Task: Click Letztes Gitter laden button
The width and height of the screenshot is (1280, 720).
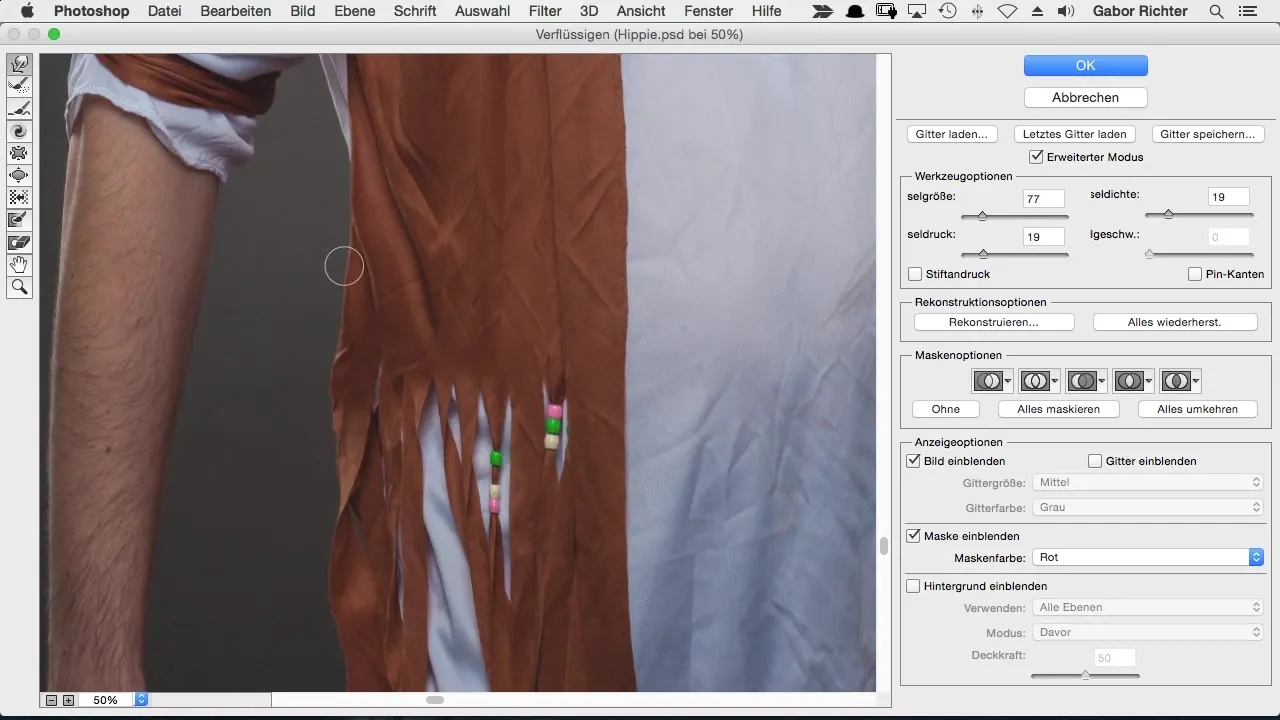Action: point(1074,134)
